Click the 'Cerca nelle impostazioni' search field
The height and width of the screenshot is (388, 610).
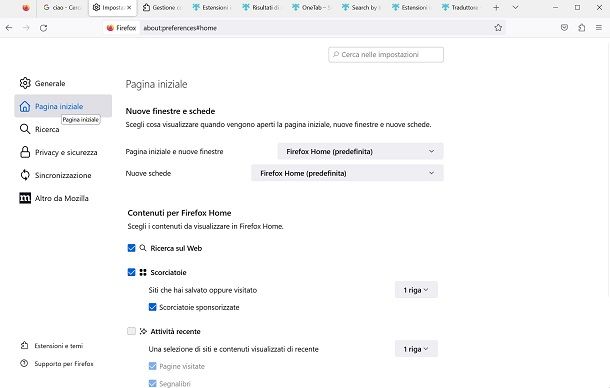pyautogui.click(x=386, y=54)
